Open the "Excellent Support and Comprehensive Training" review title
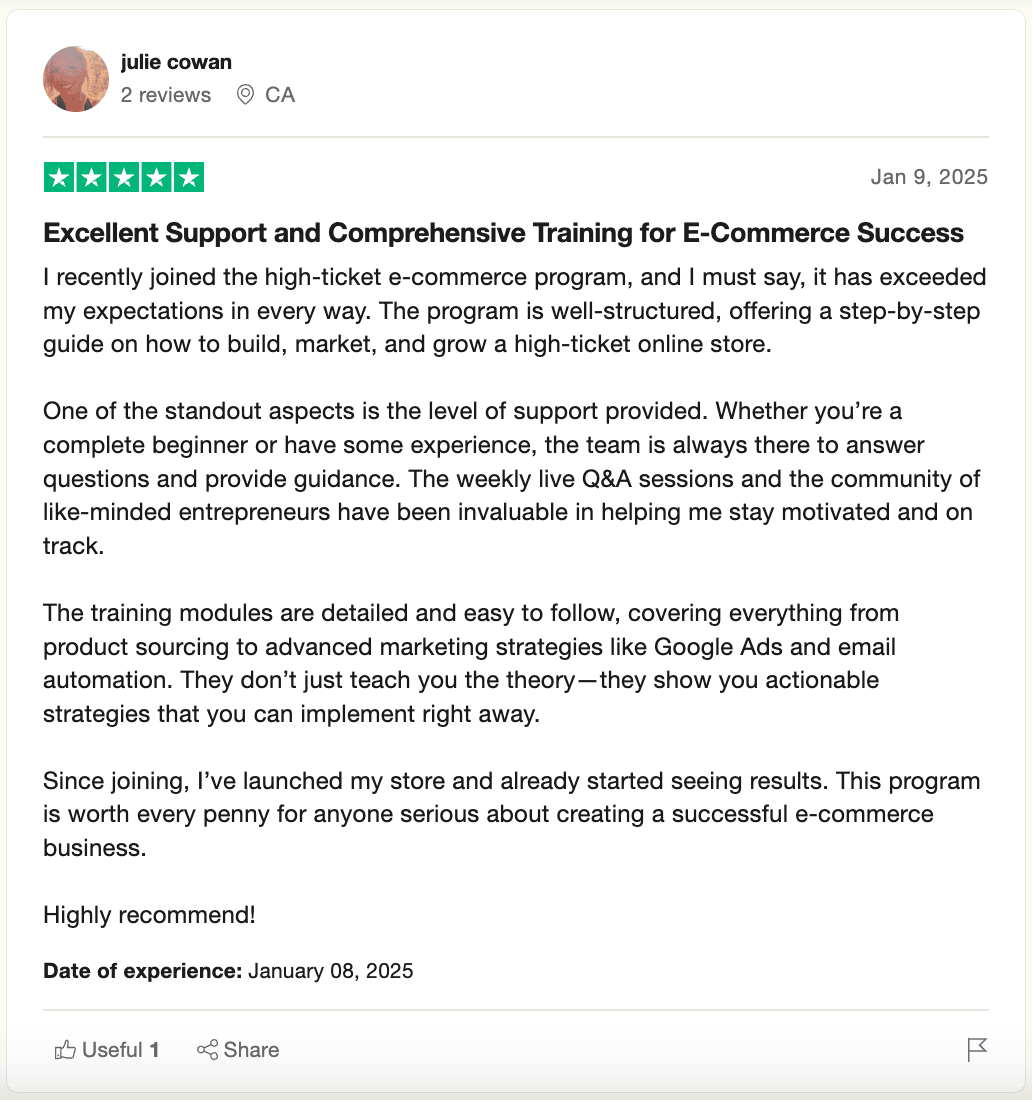The image size is (1032, 1100). (503, 234)
